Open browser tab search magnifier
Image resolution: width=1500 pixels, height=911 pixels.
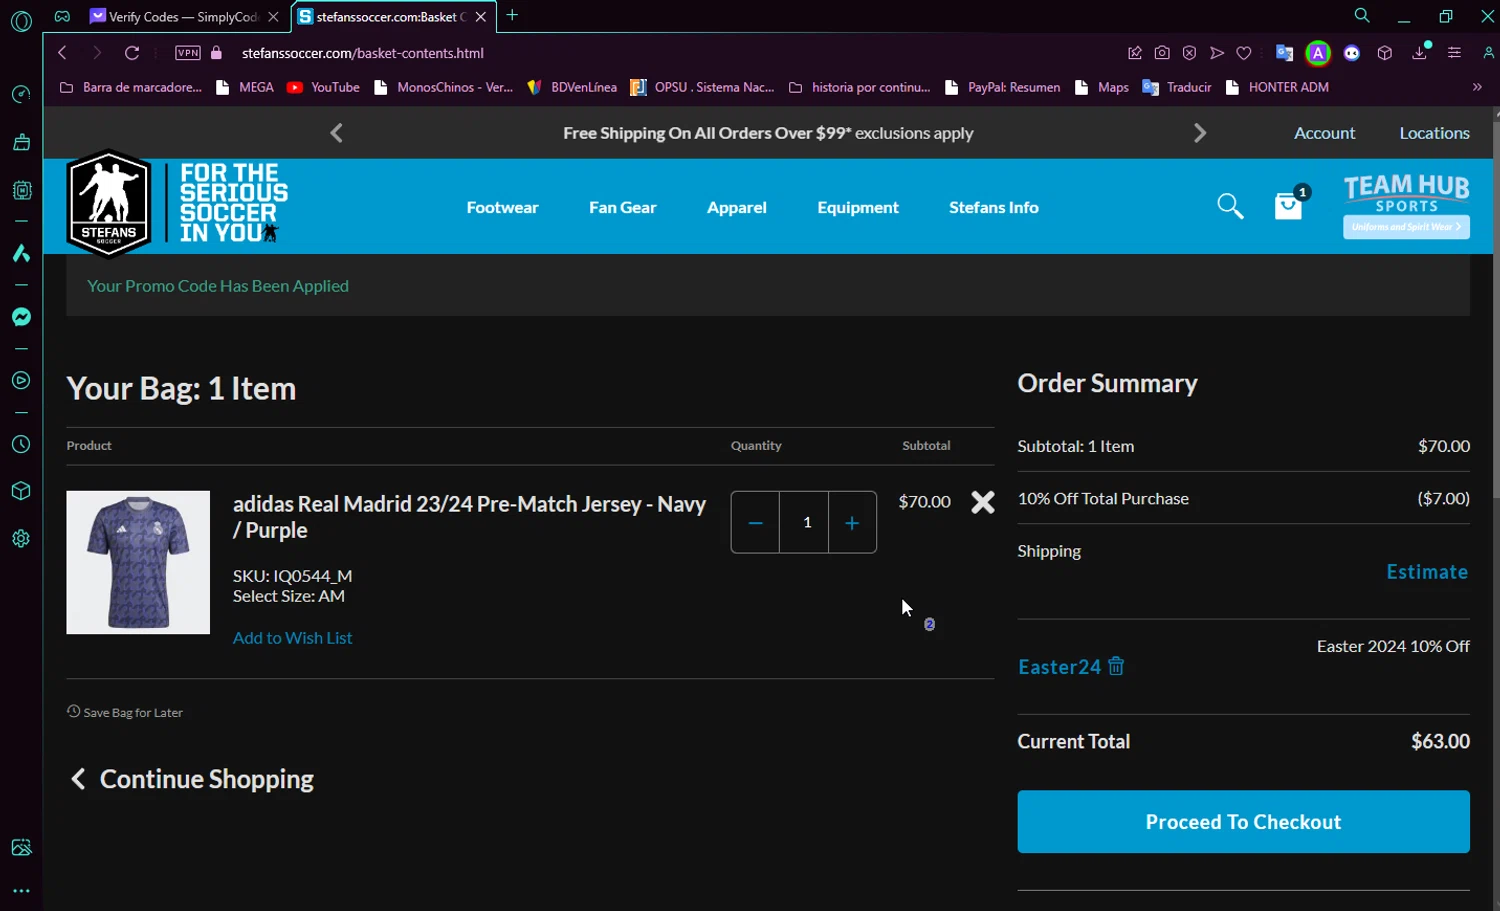[1362, 15]
